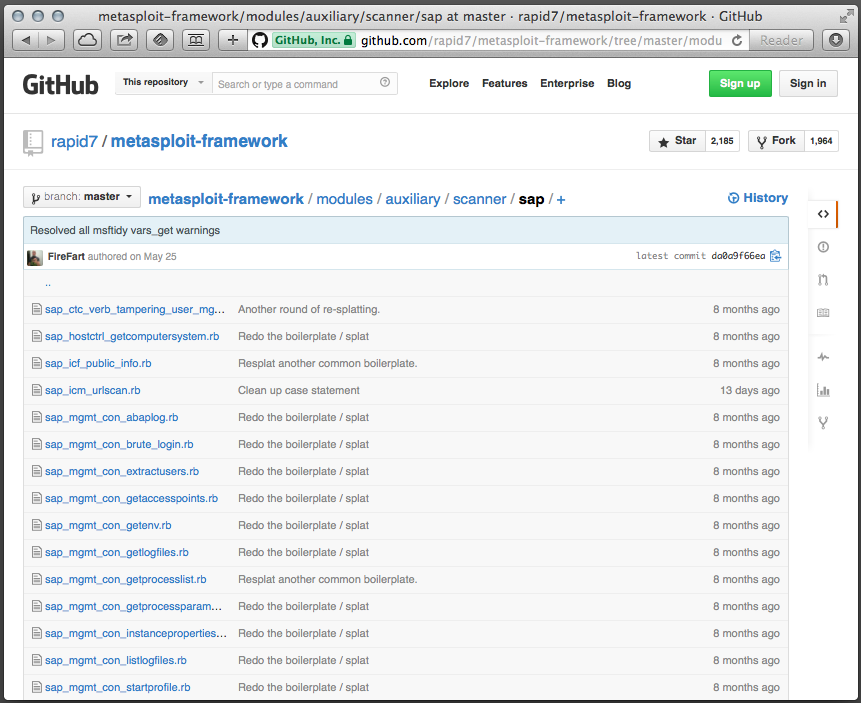Copy the commit SHA to clipboard
The image size is (861, 703).
pos(774,256)
